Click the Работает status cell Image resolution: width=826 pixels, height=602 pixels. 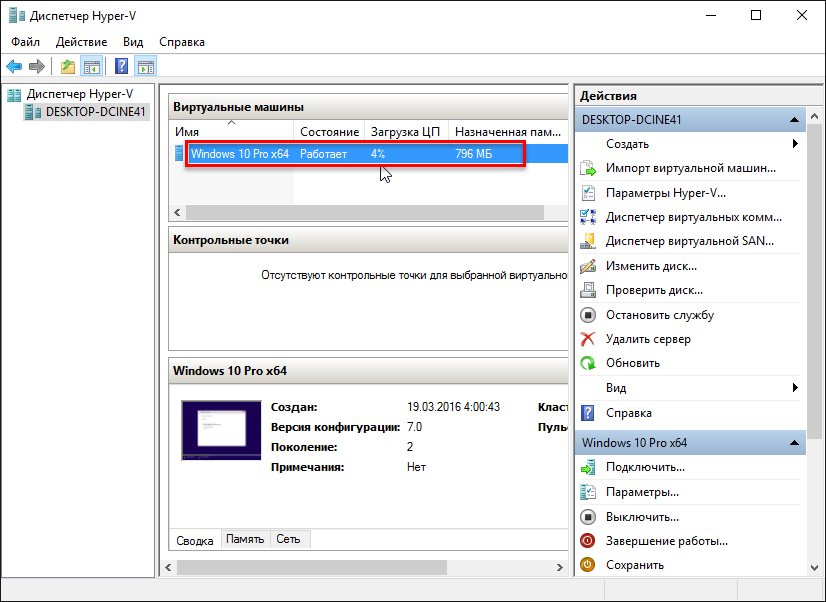(x=323, y=154)
